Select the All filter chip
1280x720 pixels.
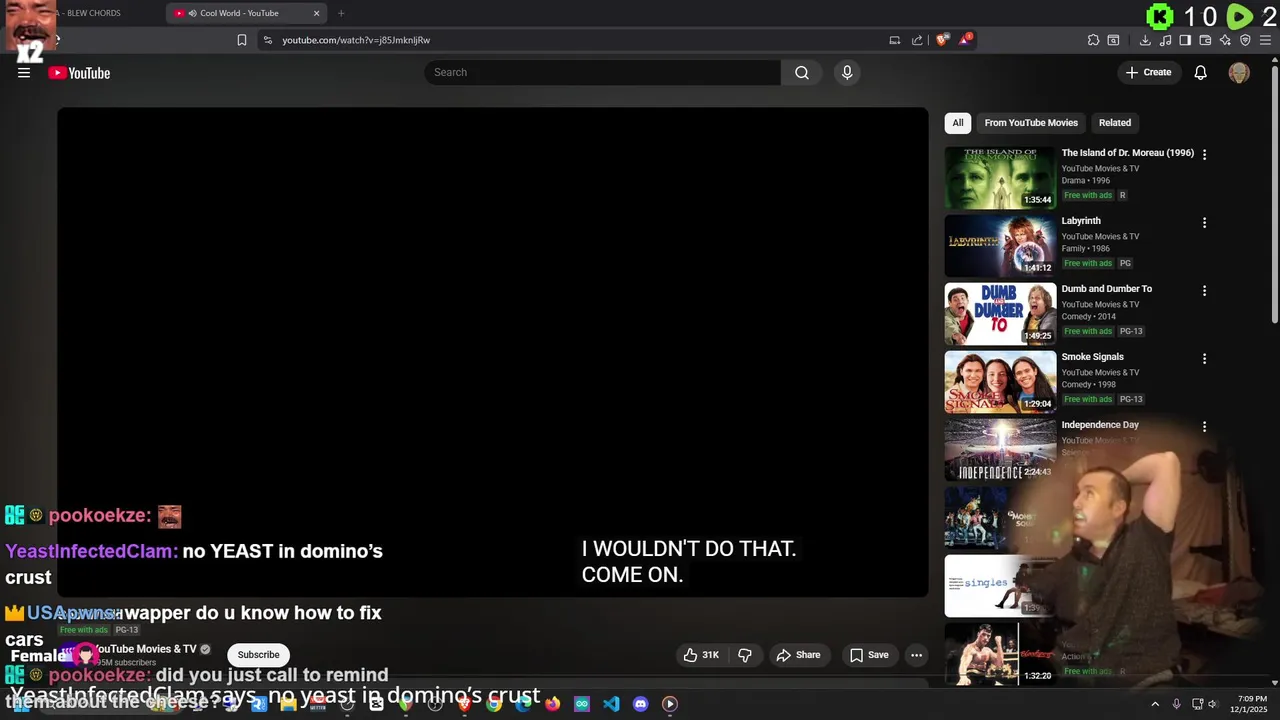(x=958, y=123)
